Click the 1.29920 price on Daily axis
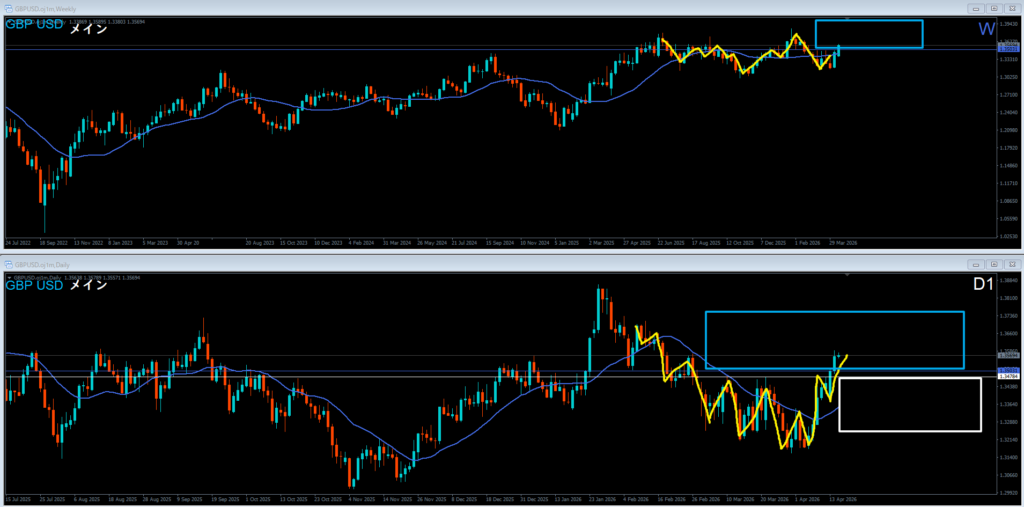 (1009, 493)
